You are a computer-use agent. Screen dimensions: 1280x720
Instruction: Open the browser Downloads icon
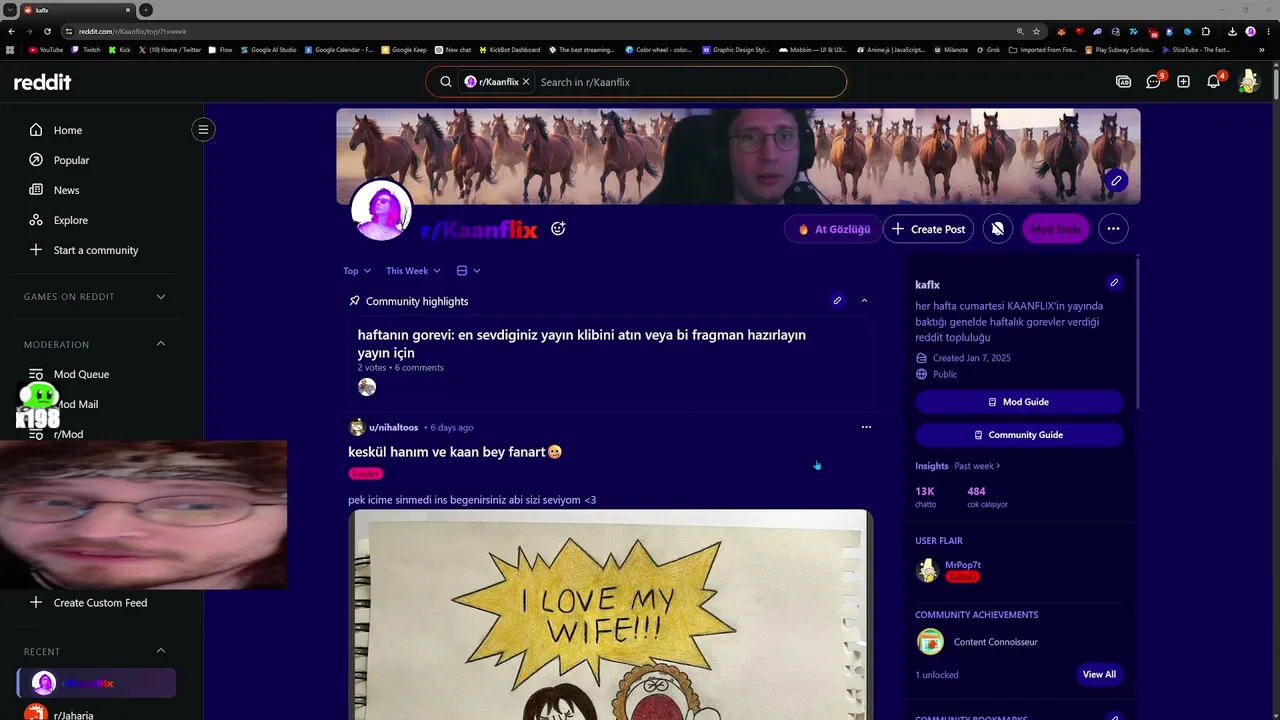tap(1232, 31)
